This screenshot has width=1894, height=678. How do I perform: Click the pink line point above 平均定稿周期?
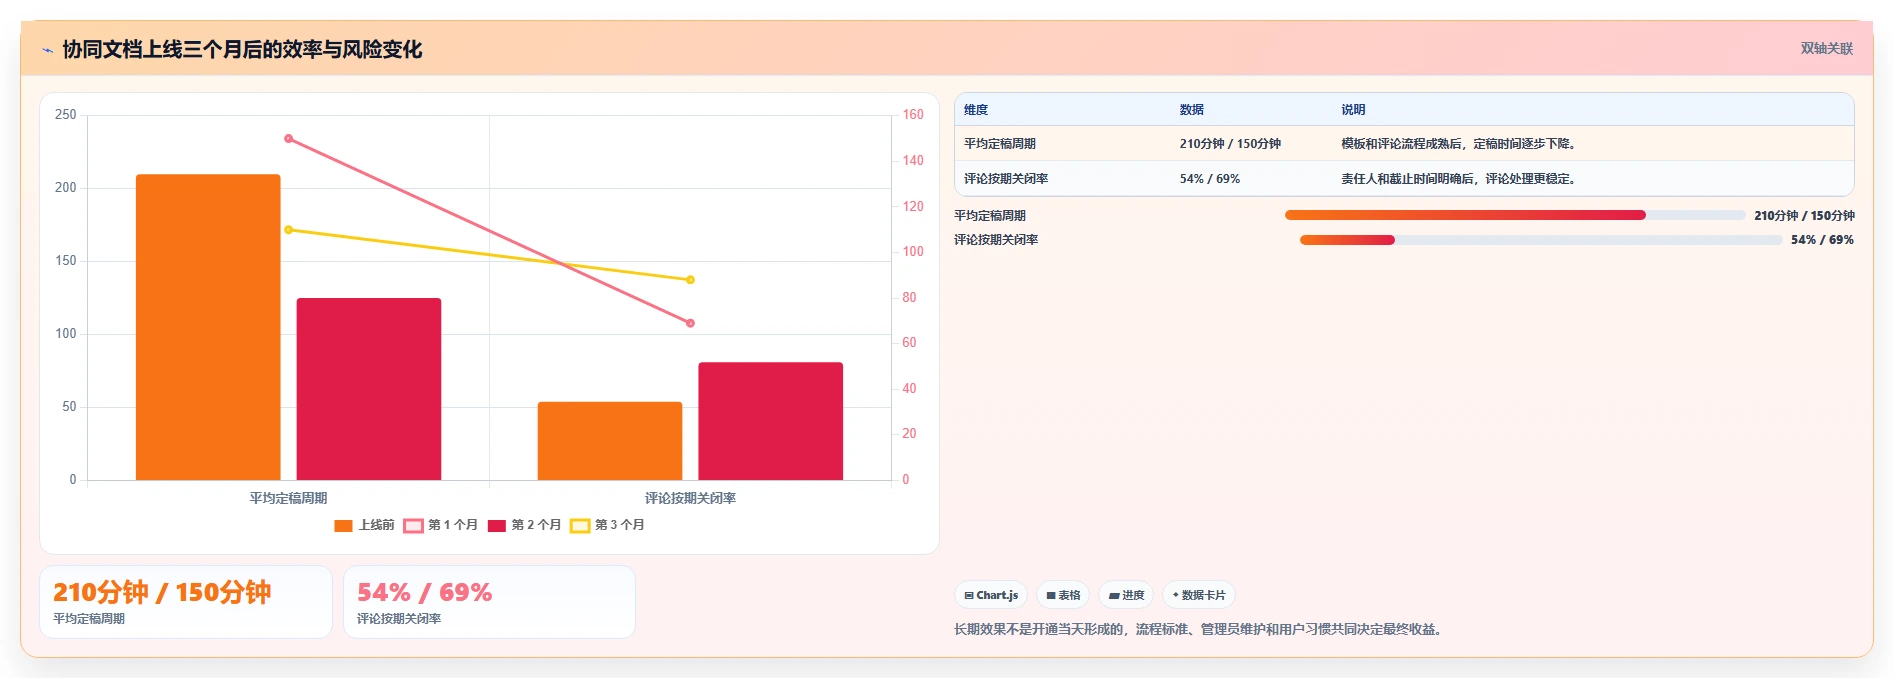coord(289,139)
